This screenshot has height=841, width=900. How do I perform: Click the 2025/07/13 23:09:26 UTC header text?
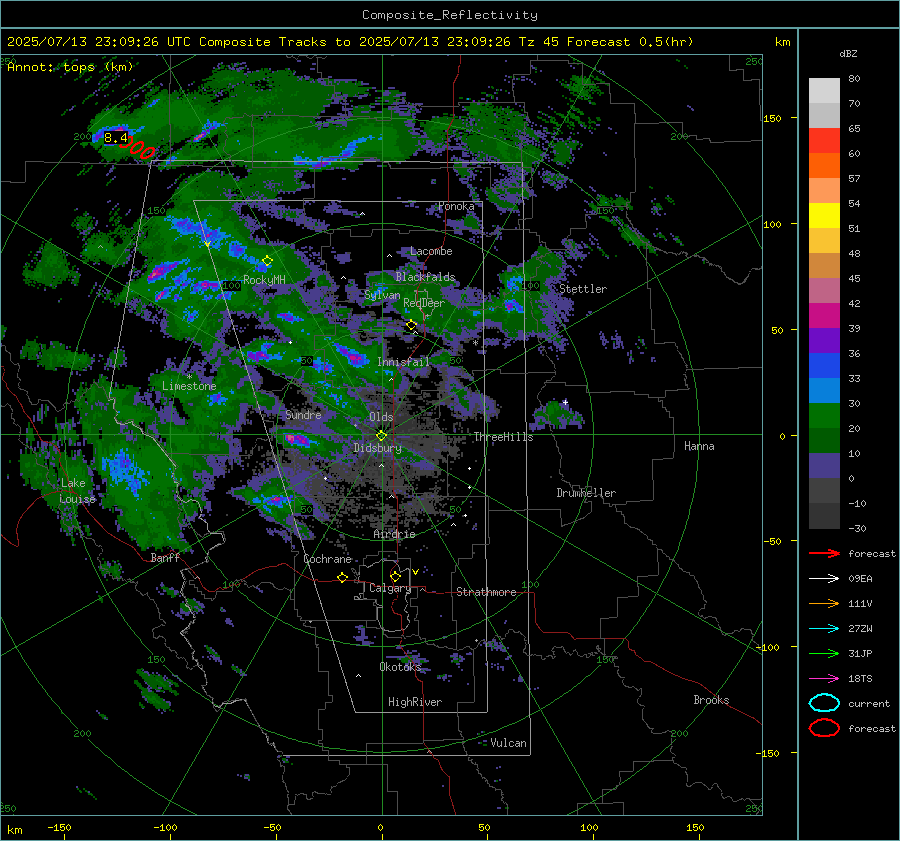(99, 42)
